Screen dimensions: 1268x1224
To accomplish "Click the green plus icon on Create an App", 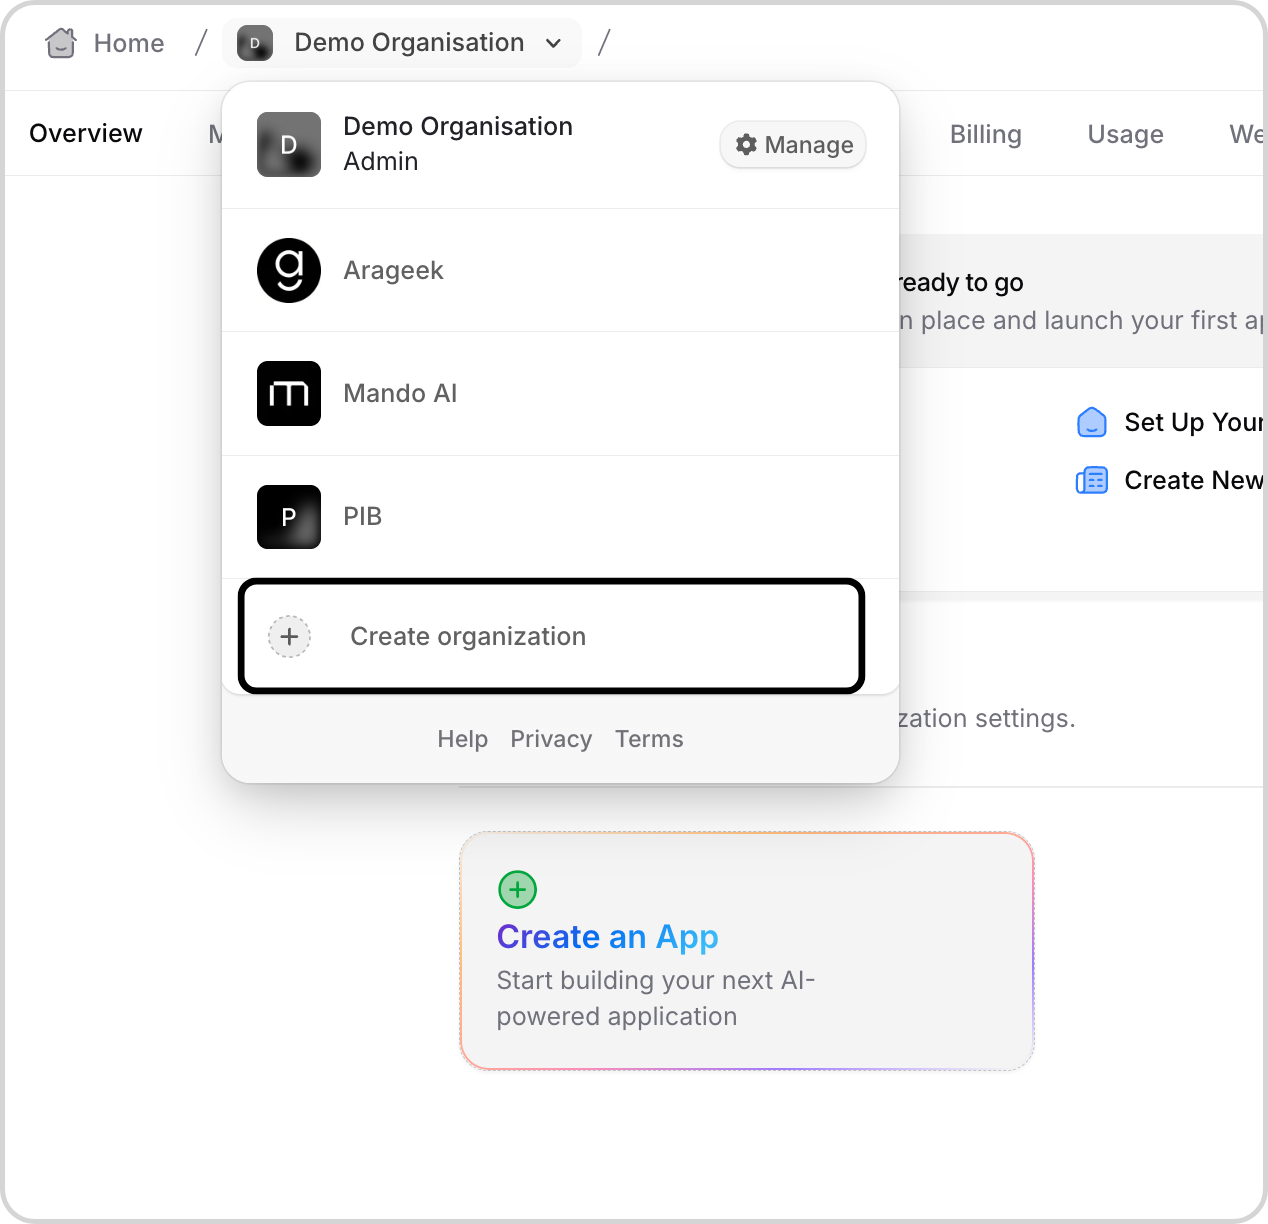I will click(x=518, y=889).
